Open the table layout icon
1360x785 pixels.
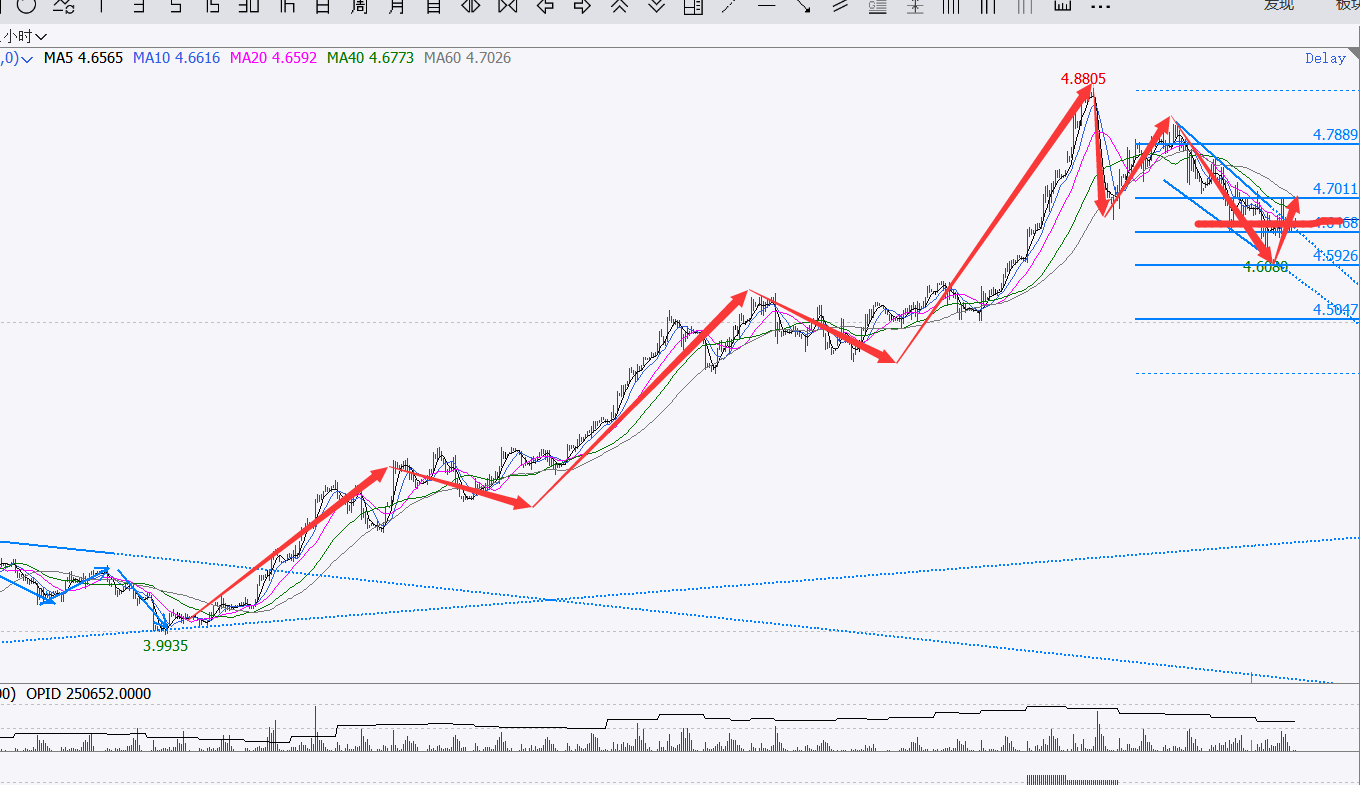point(692,6)
